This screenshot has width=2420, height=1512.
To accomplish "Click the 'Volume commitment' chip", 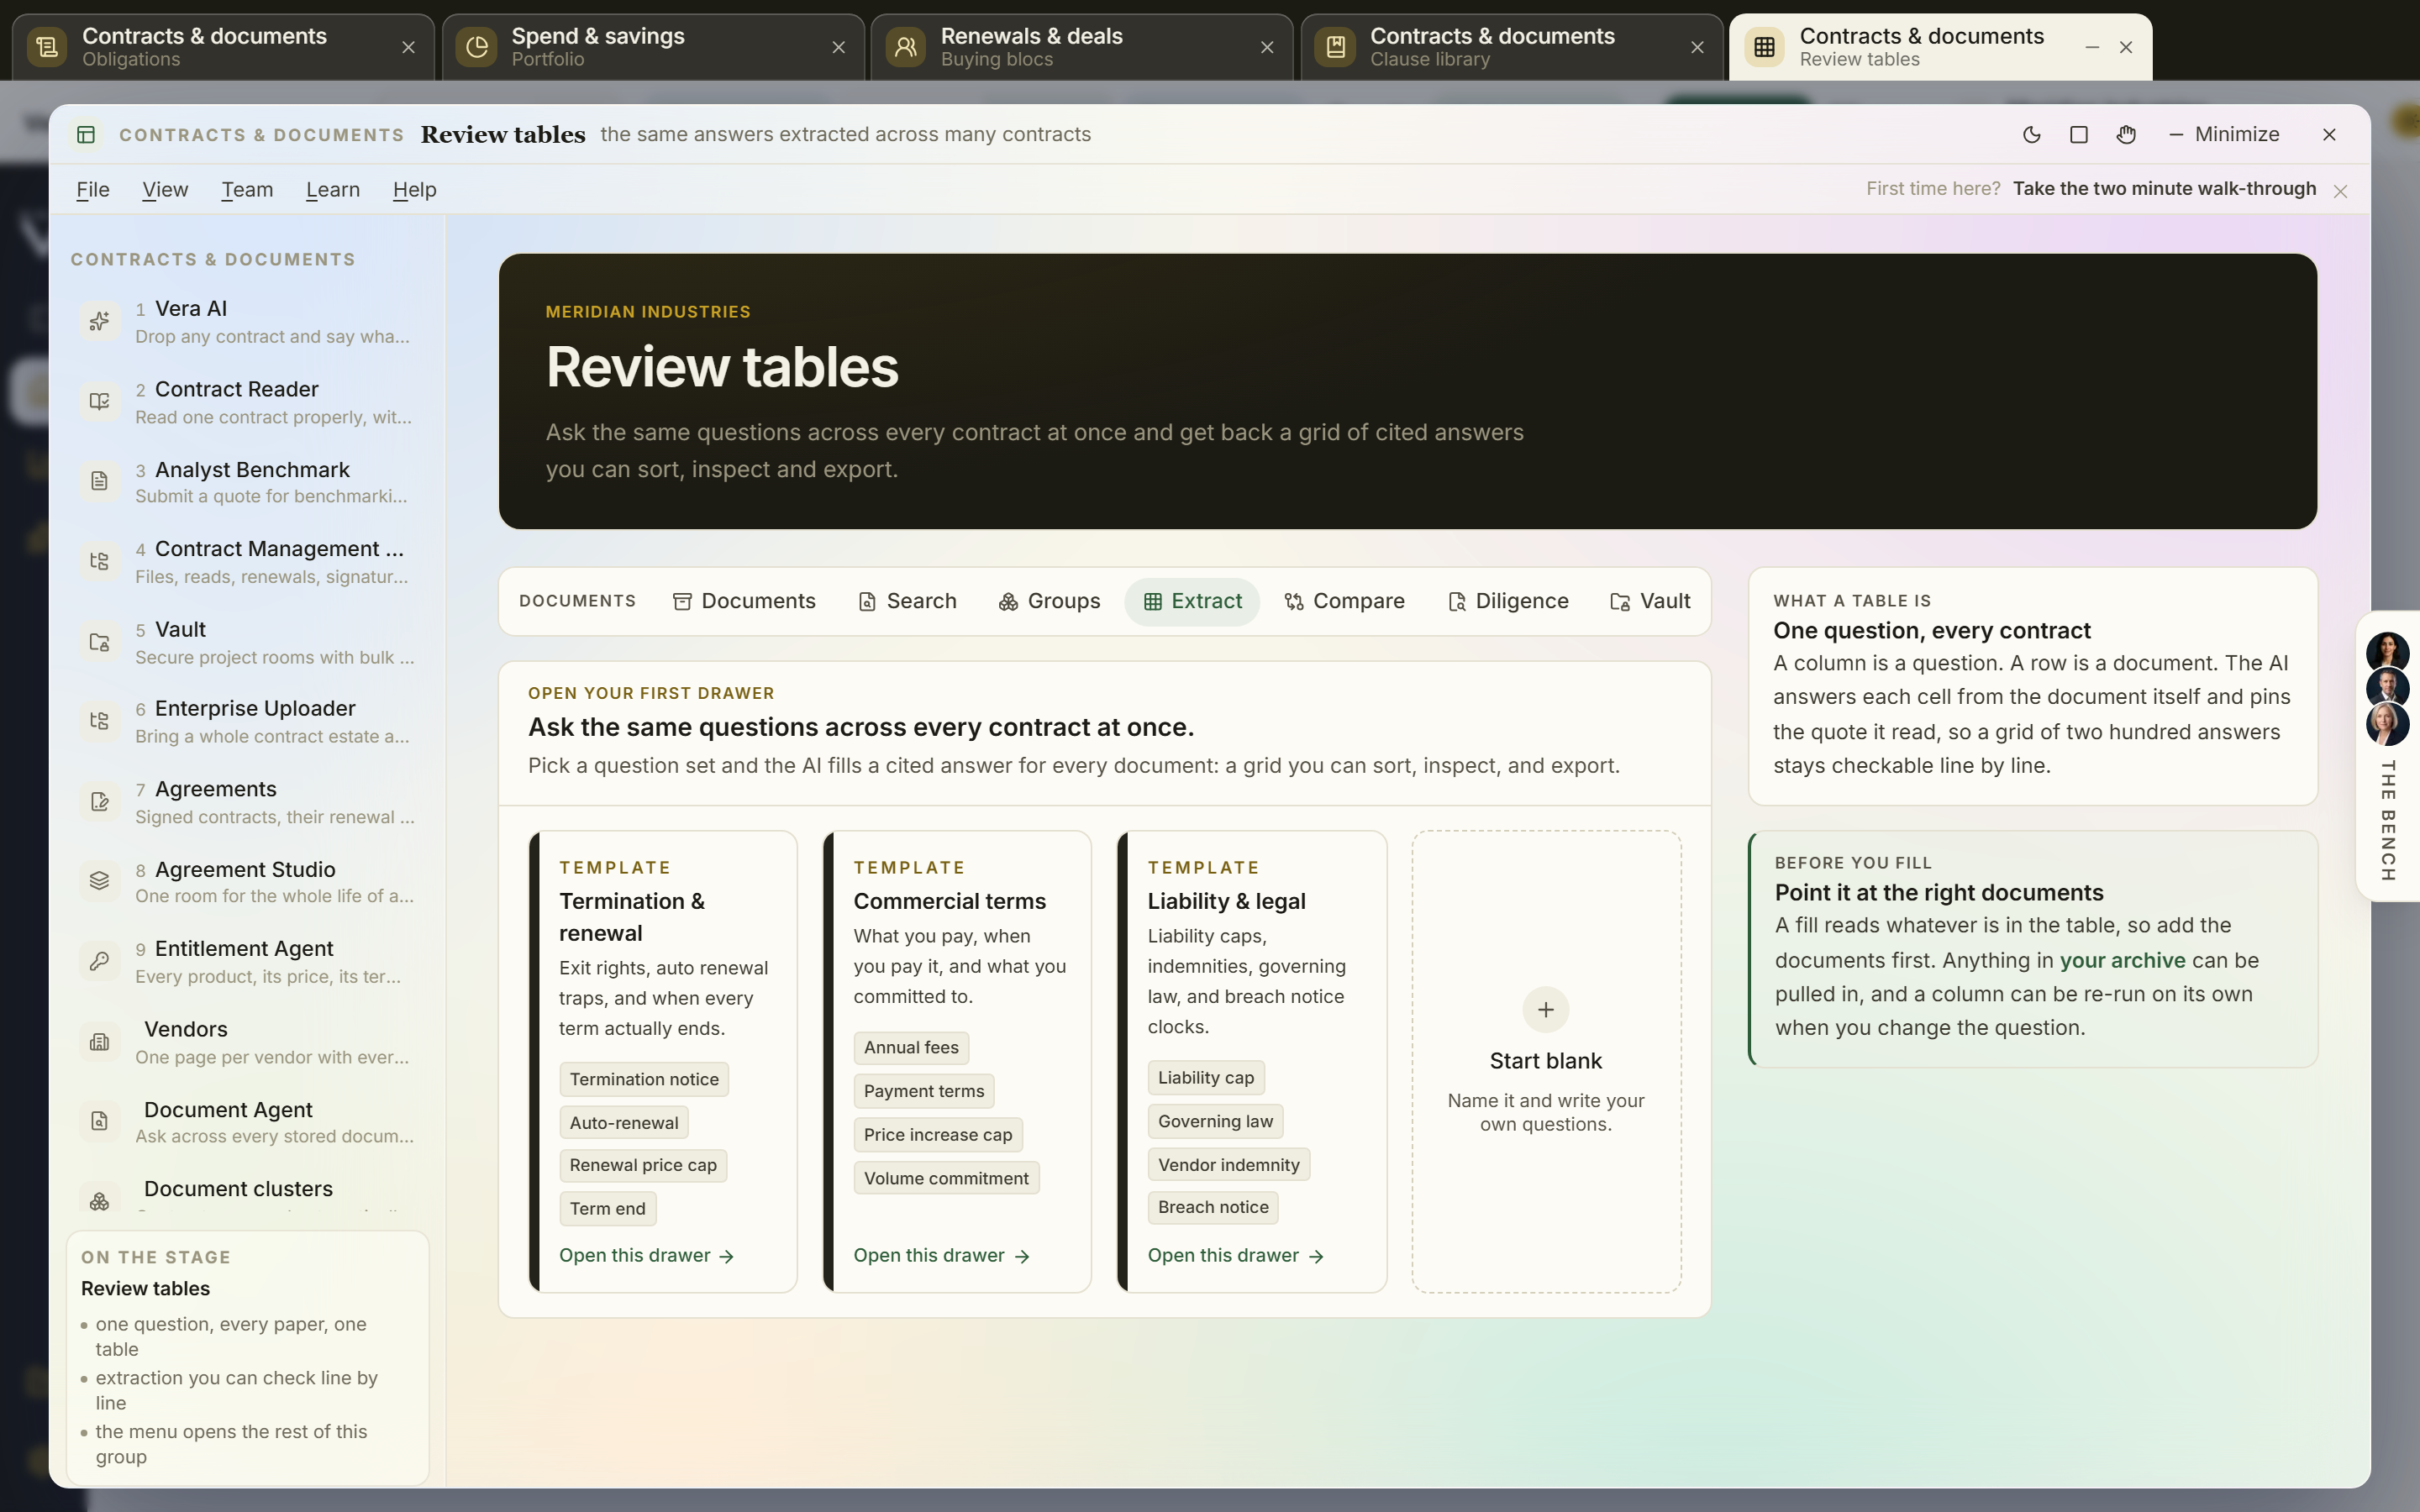I will click(946, 1178).
